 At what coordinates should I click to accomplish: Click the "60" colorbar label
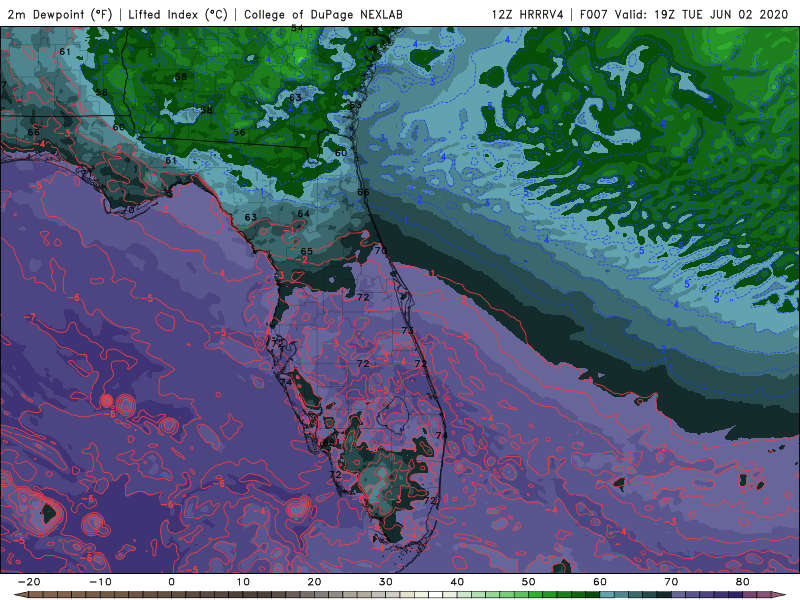tap(600, 582)
